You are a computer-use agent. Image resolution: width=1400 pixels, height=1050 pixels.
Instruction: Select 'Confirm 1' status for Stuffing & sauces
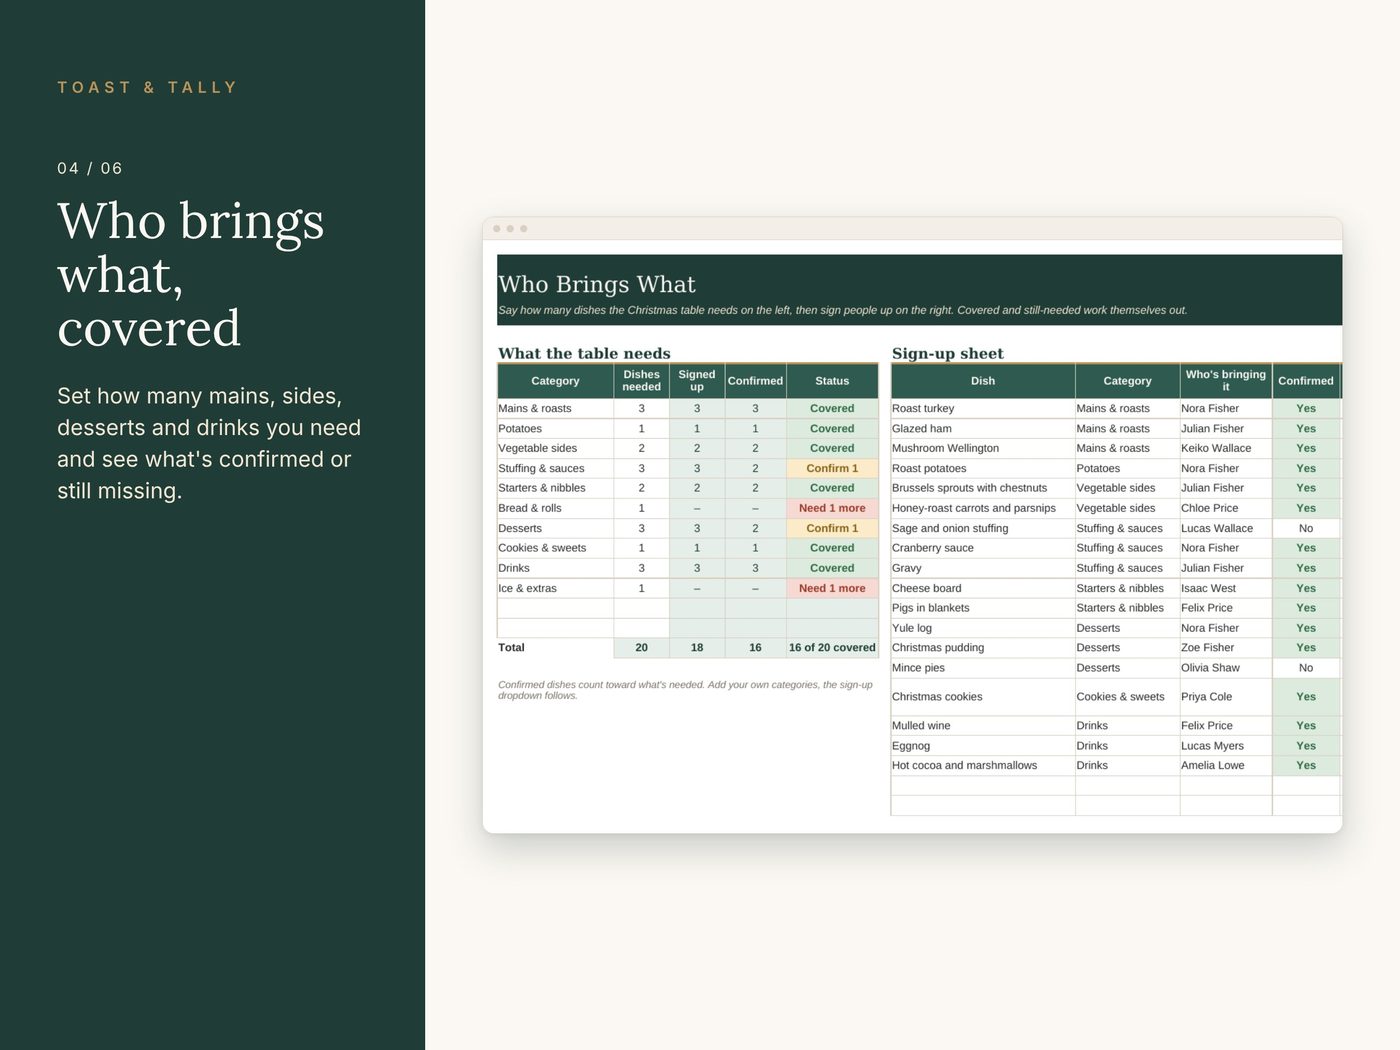click(832, 468)
